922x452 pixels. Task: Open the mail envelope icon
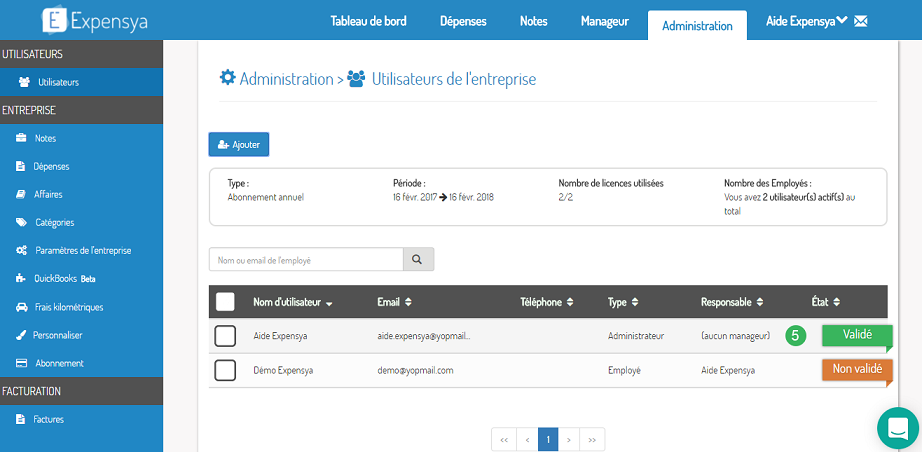coord(861,22)
